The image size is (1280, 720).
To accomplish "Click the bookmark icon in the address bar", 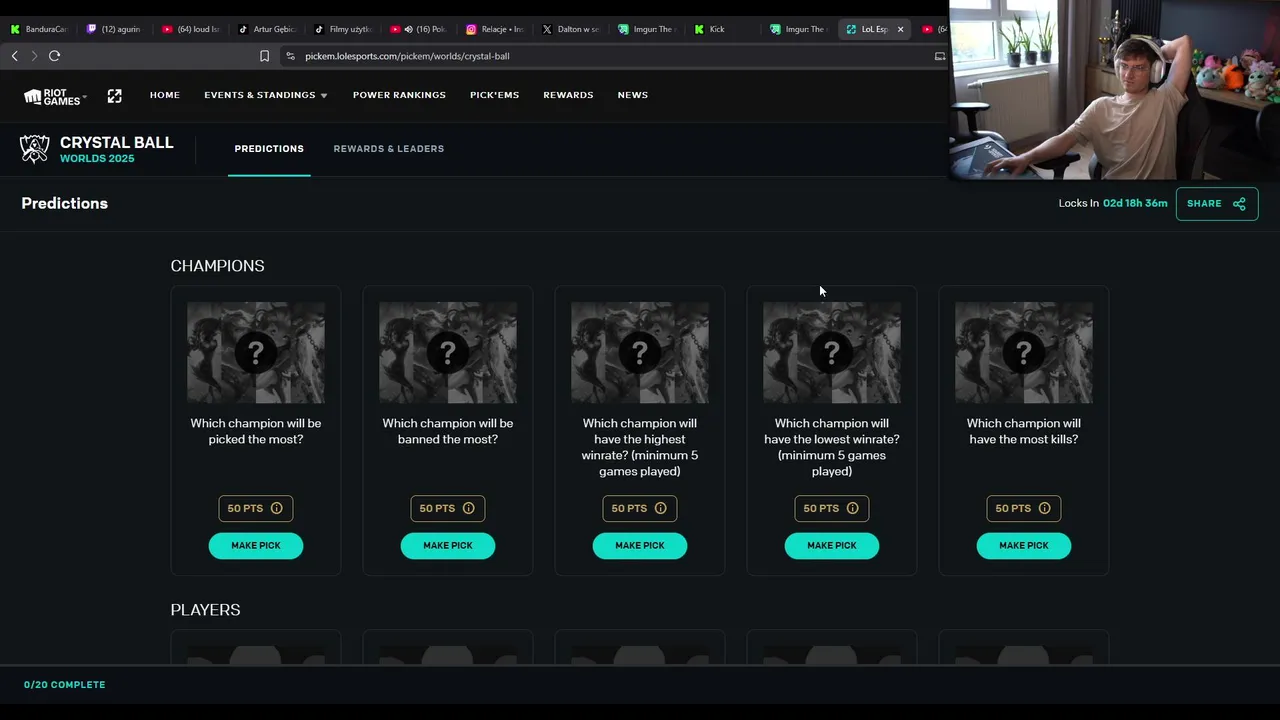I will pyautogui.click(x=264, y=56).
